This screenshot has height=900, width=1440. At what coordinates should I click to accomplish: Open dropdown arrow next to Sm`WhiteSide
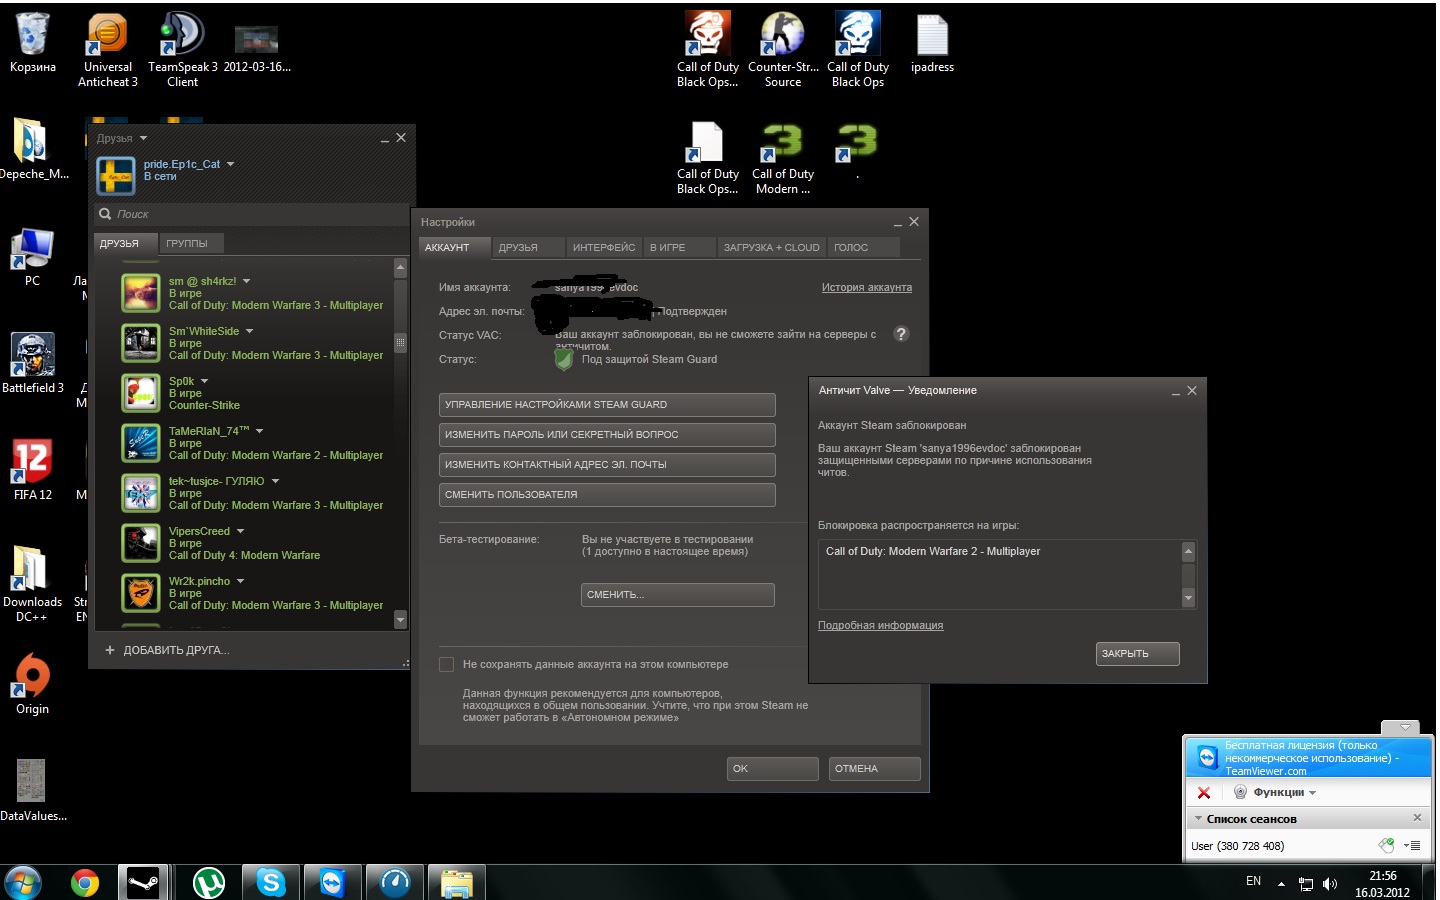tap(250, 331)
